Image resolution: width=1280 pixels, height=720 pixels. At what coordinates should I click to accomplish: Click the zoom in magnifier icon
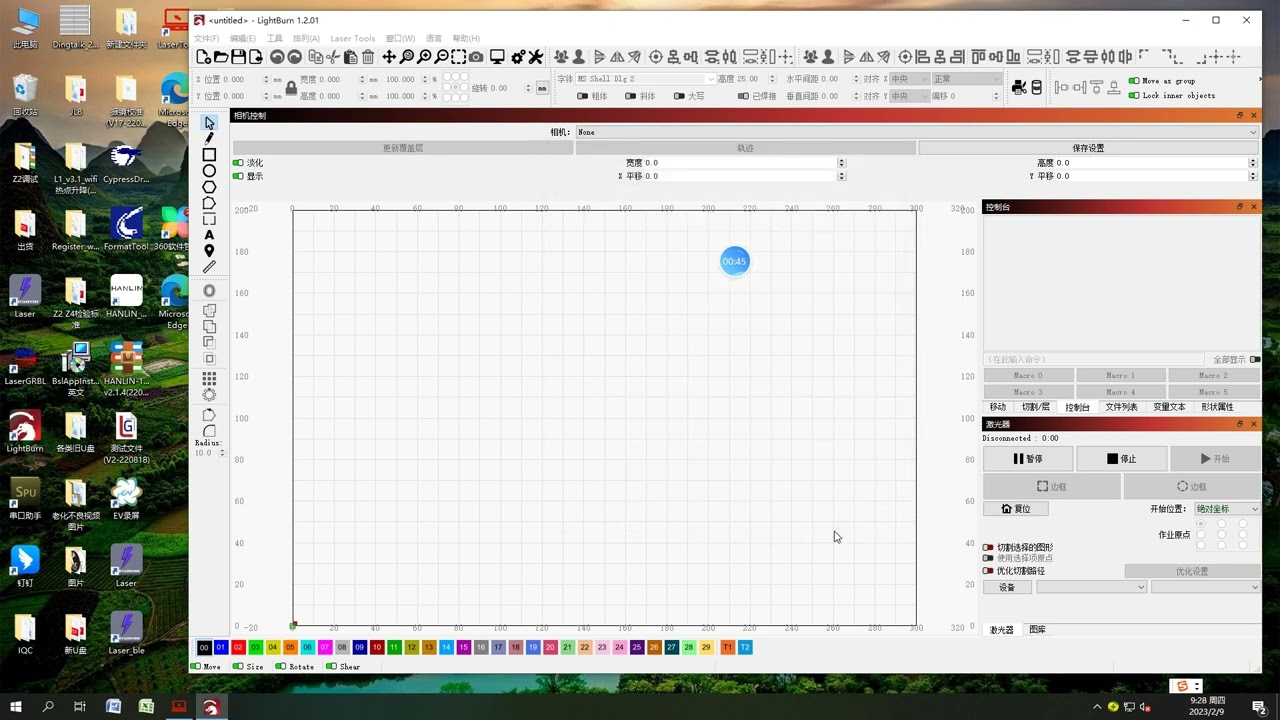424,57
